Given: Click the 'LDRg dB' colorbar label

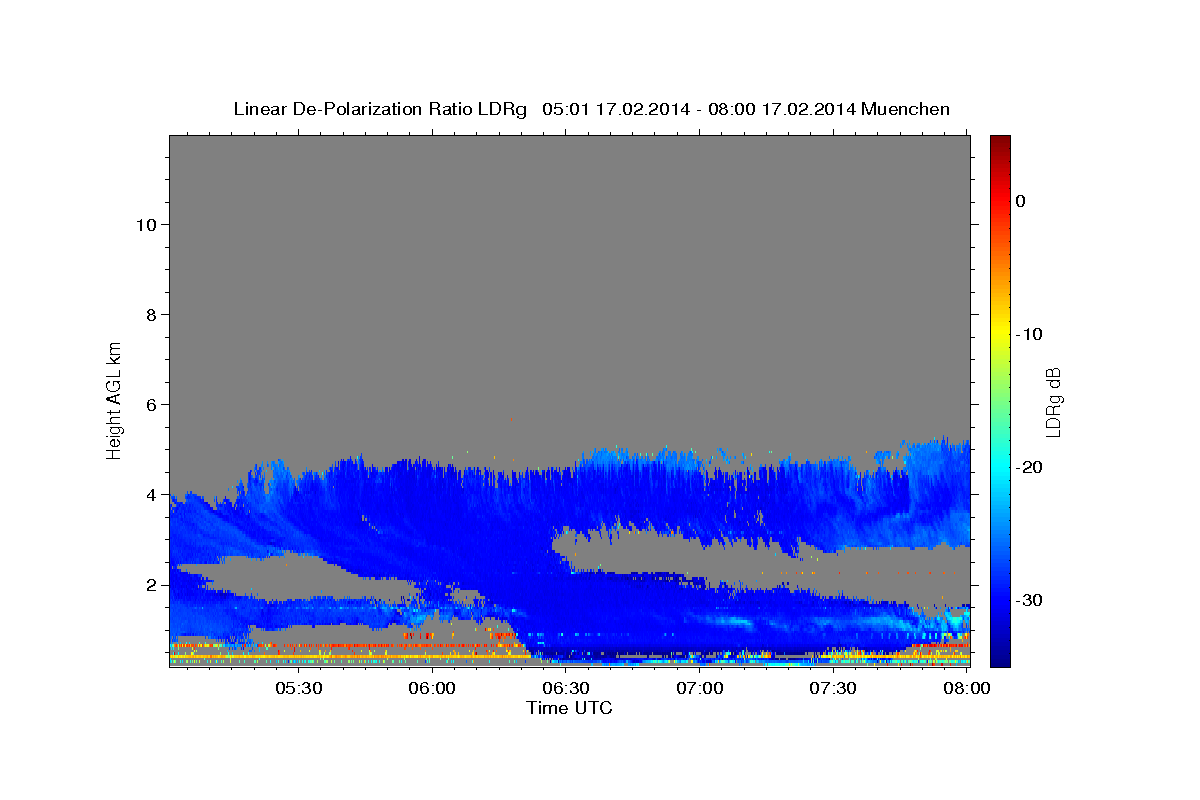Looking at the screenshot, I should coord(1053,401).
